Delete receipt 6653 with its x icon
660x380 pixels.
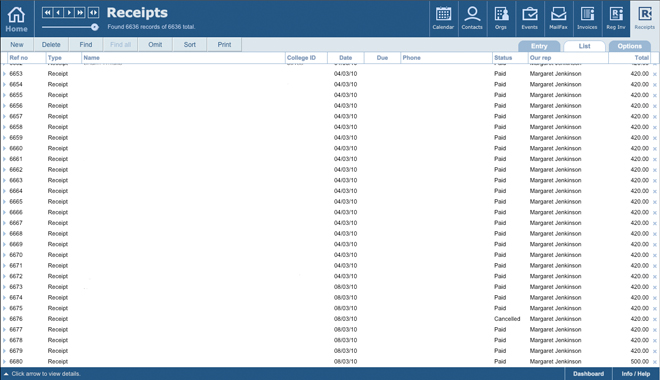click(x=655, y=74)
